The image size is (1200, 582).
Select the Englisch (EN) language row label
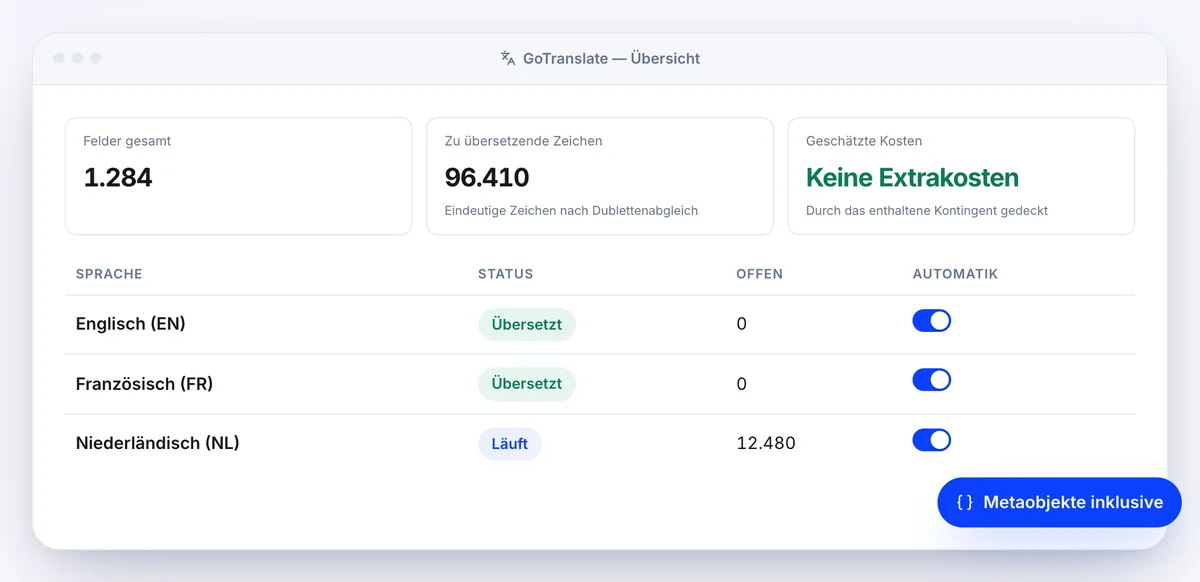[x=131, y=324]
